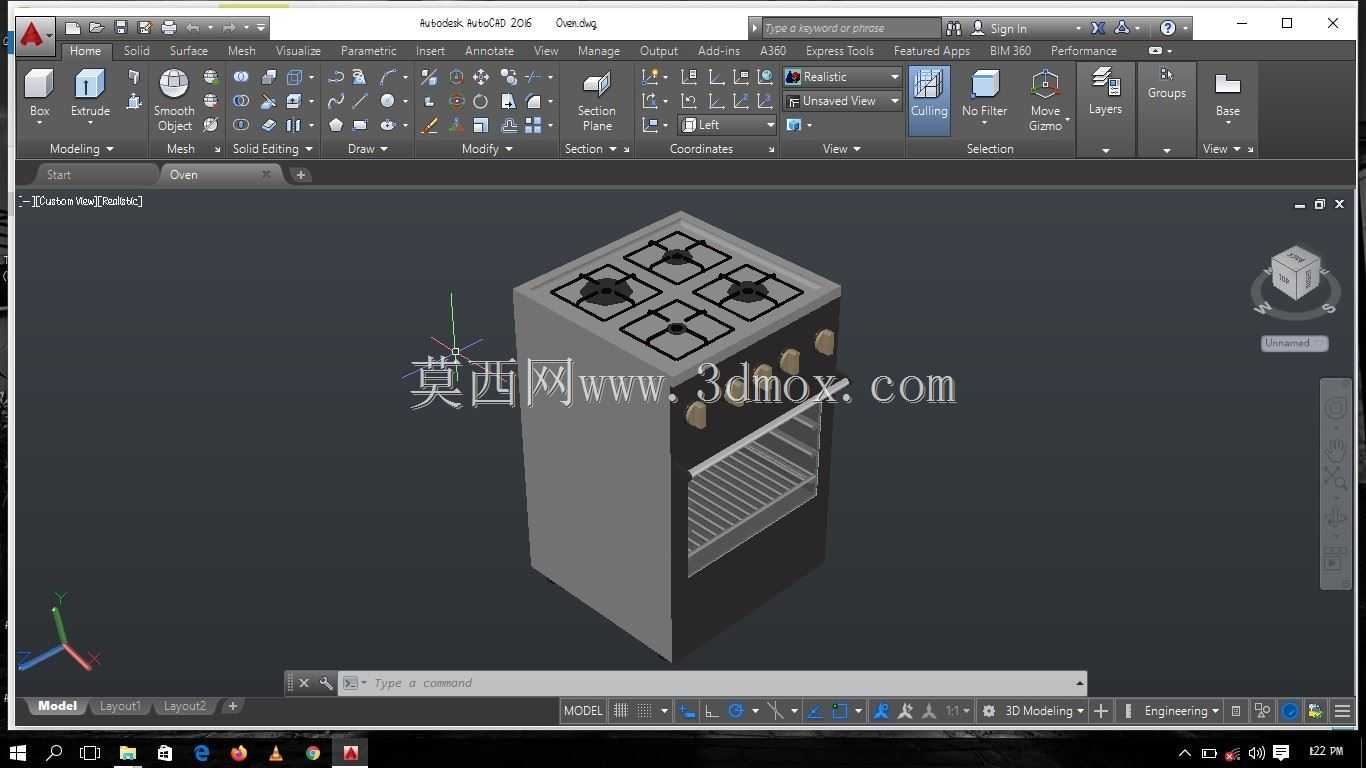This screenshot has width=1366, height=768.
Task: Open the Express Tools ribbon tab
Action: (840, 51)
